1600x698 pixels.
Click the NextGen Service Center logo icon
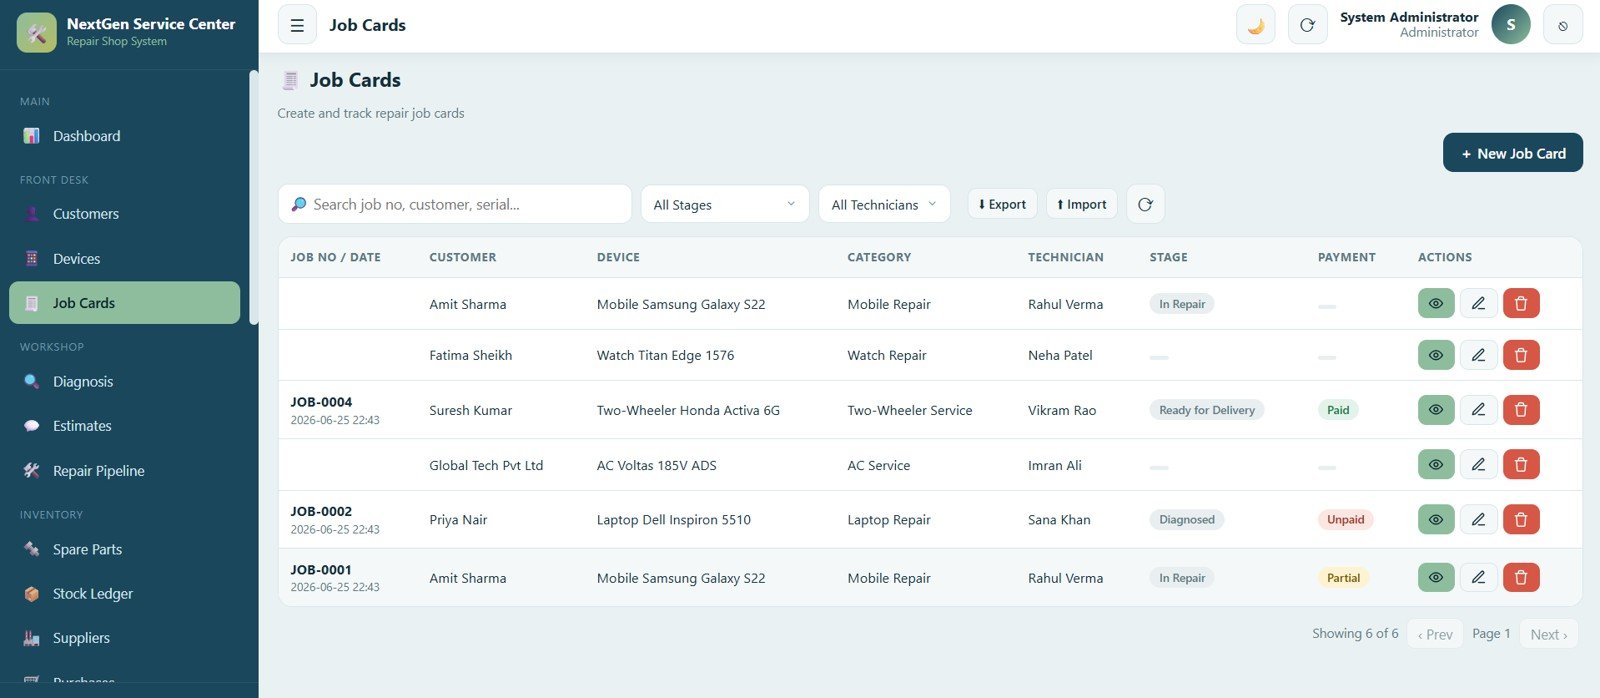tap(37, 33)
